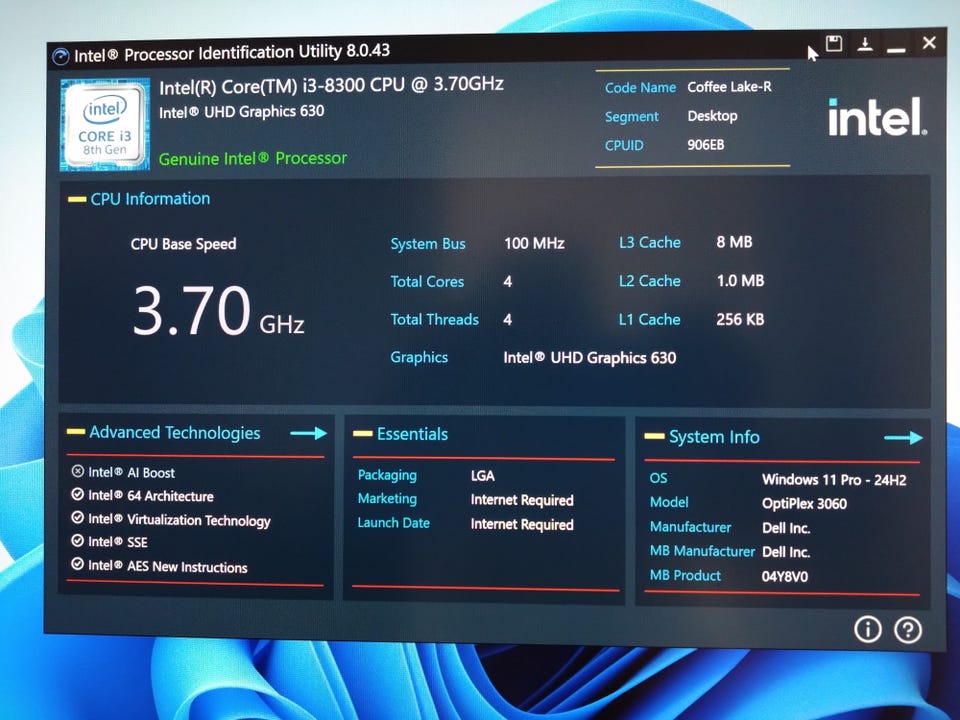Click the CPUID label
The height and width of the screenshot is (720, 960).
point(624,146)
